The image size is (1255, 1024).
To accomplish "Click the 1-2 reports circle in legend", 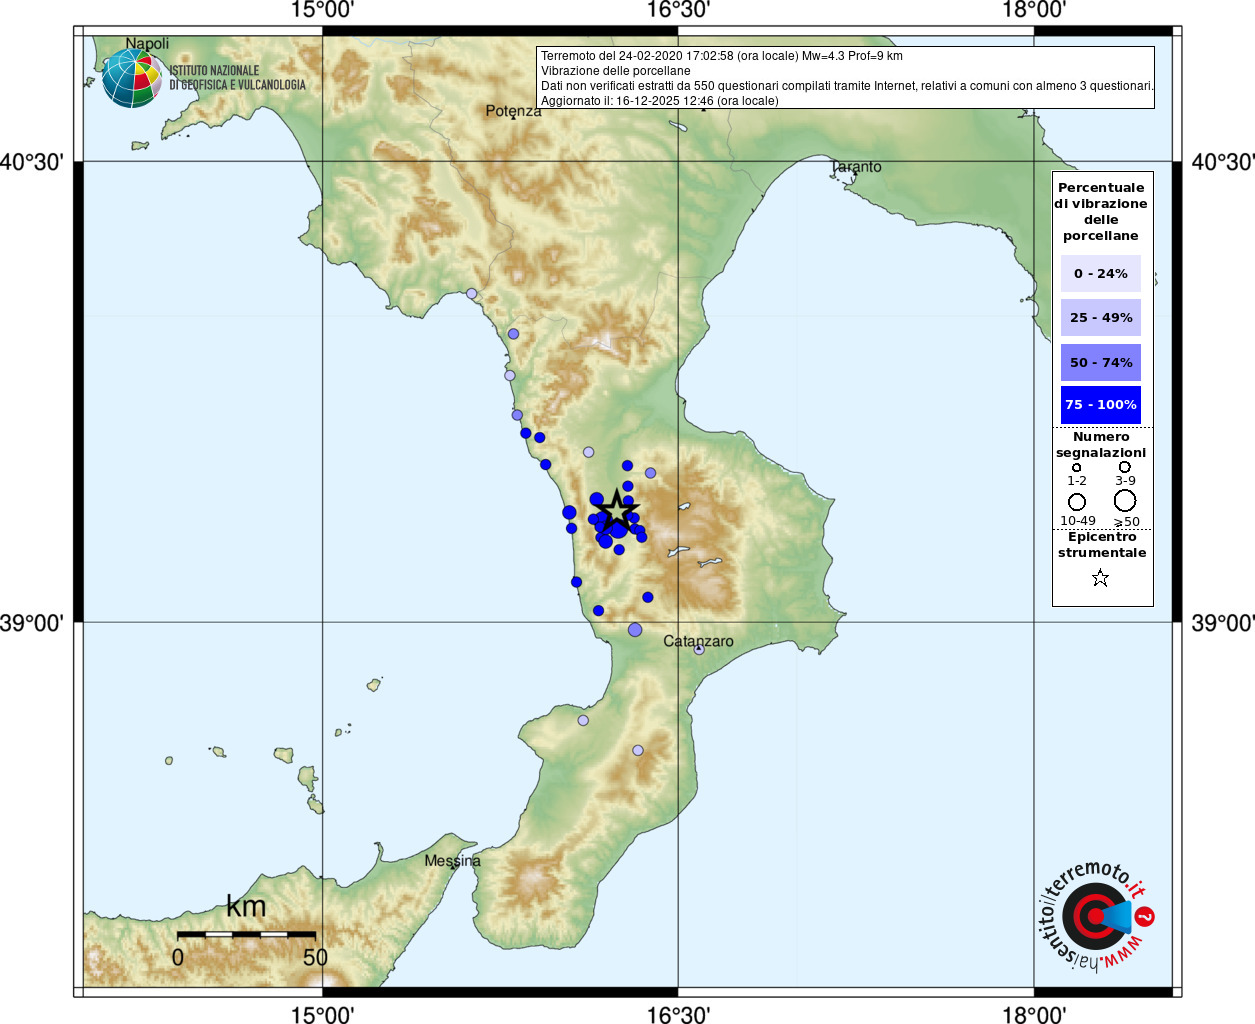I will [x=1076, y=467].
